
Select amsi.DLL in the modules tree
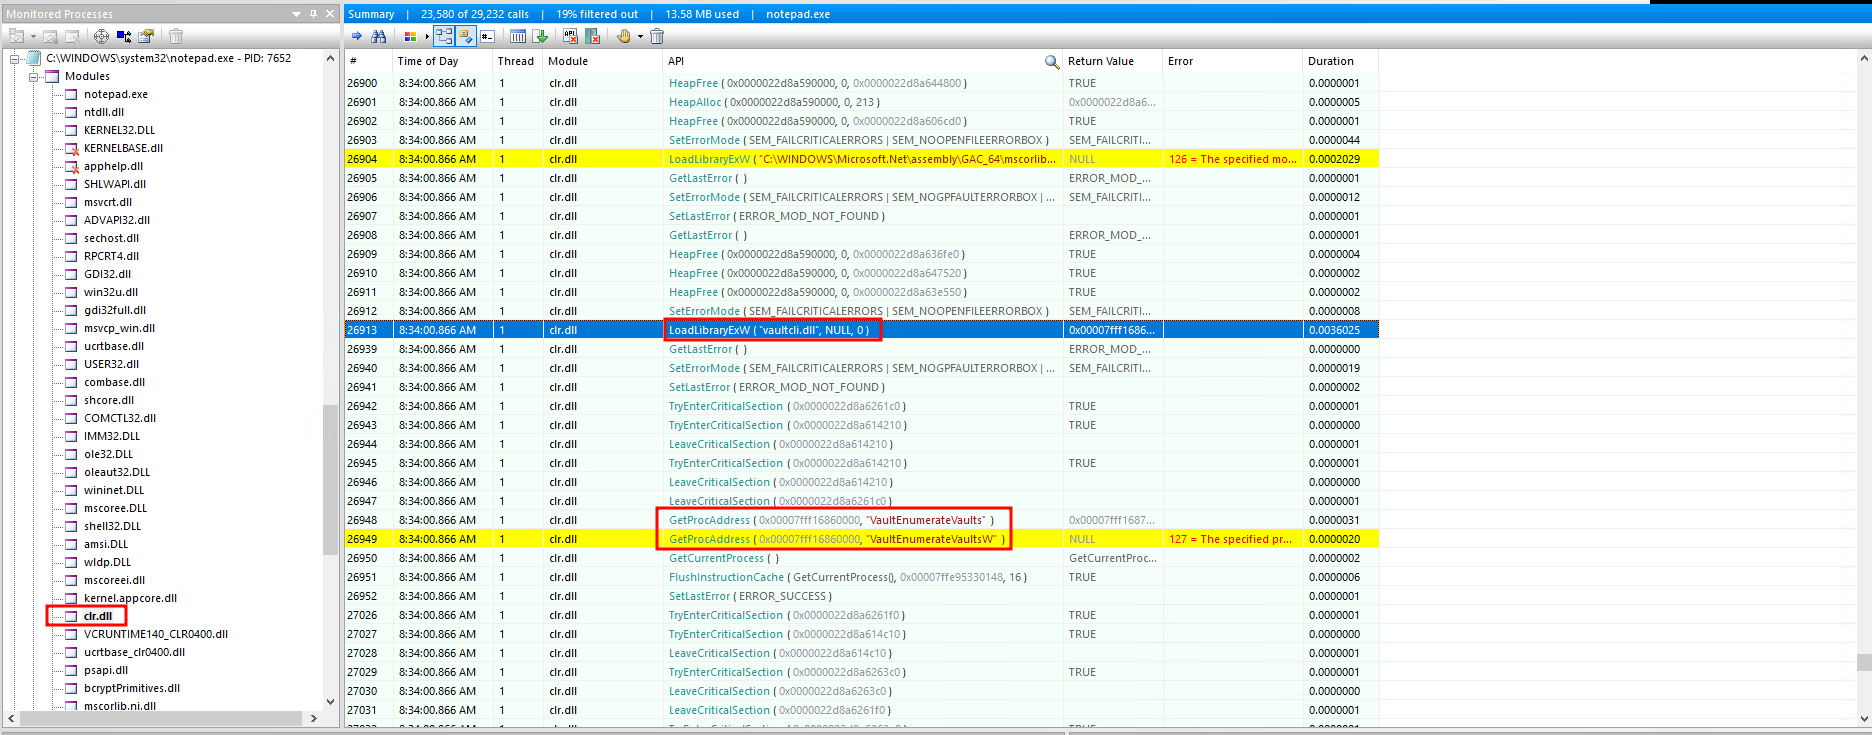(x=106, y=544)
